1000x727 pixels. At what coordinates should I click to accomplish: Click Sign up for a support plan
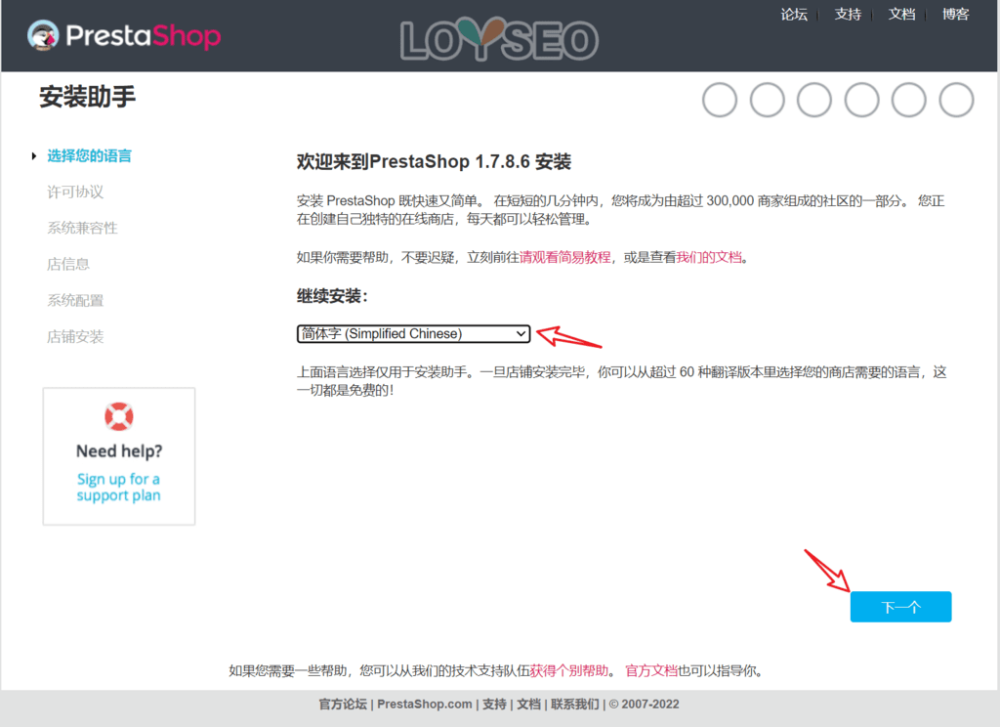point(119,487)
